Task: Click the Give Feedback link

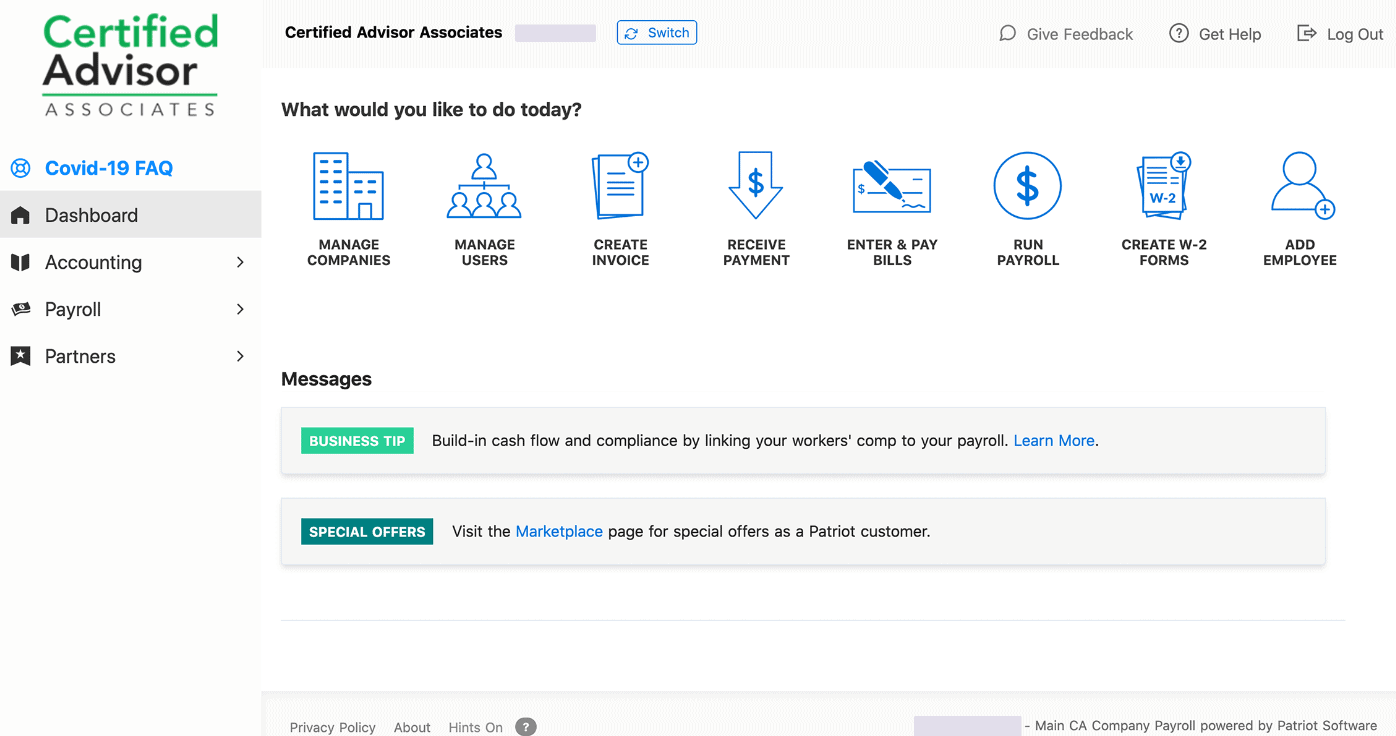Action: coord(1079,34)
